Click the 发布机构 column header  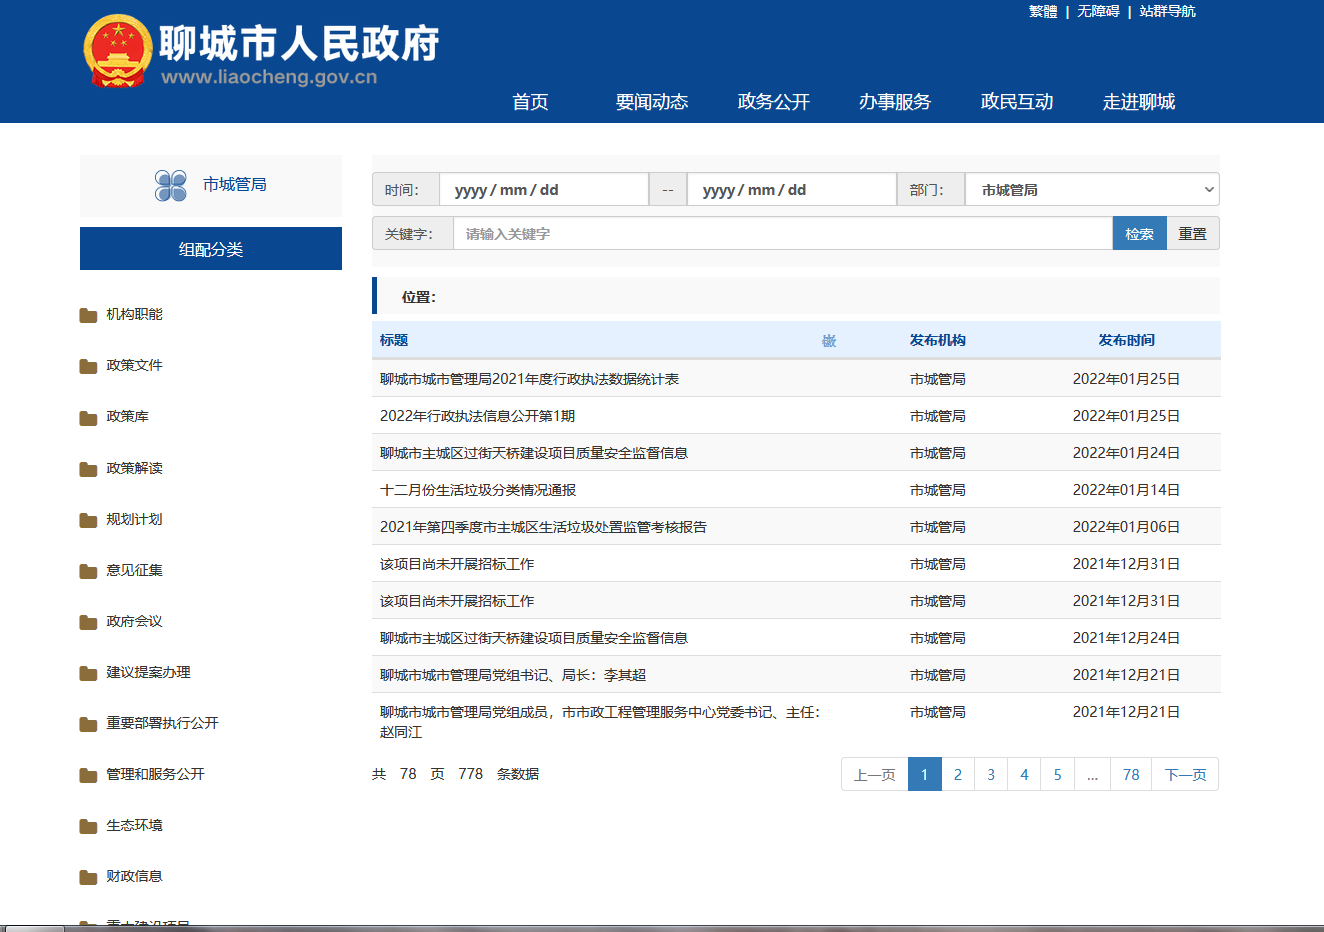[x=937, y=340]
